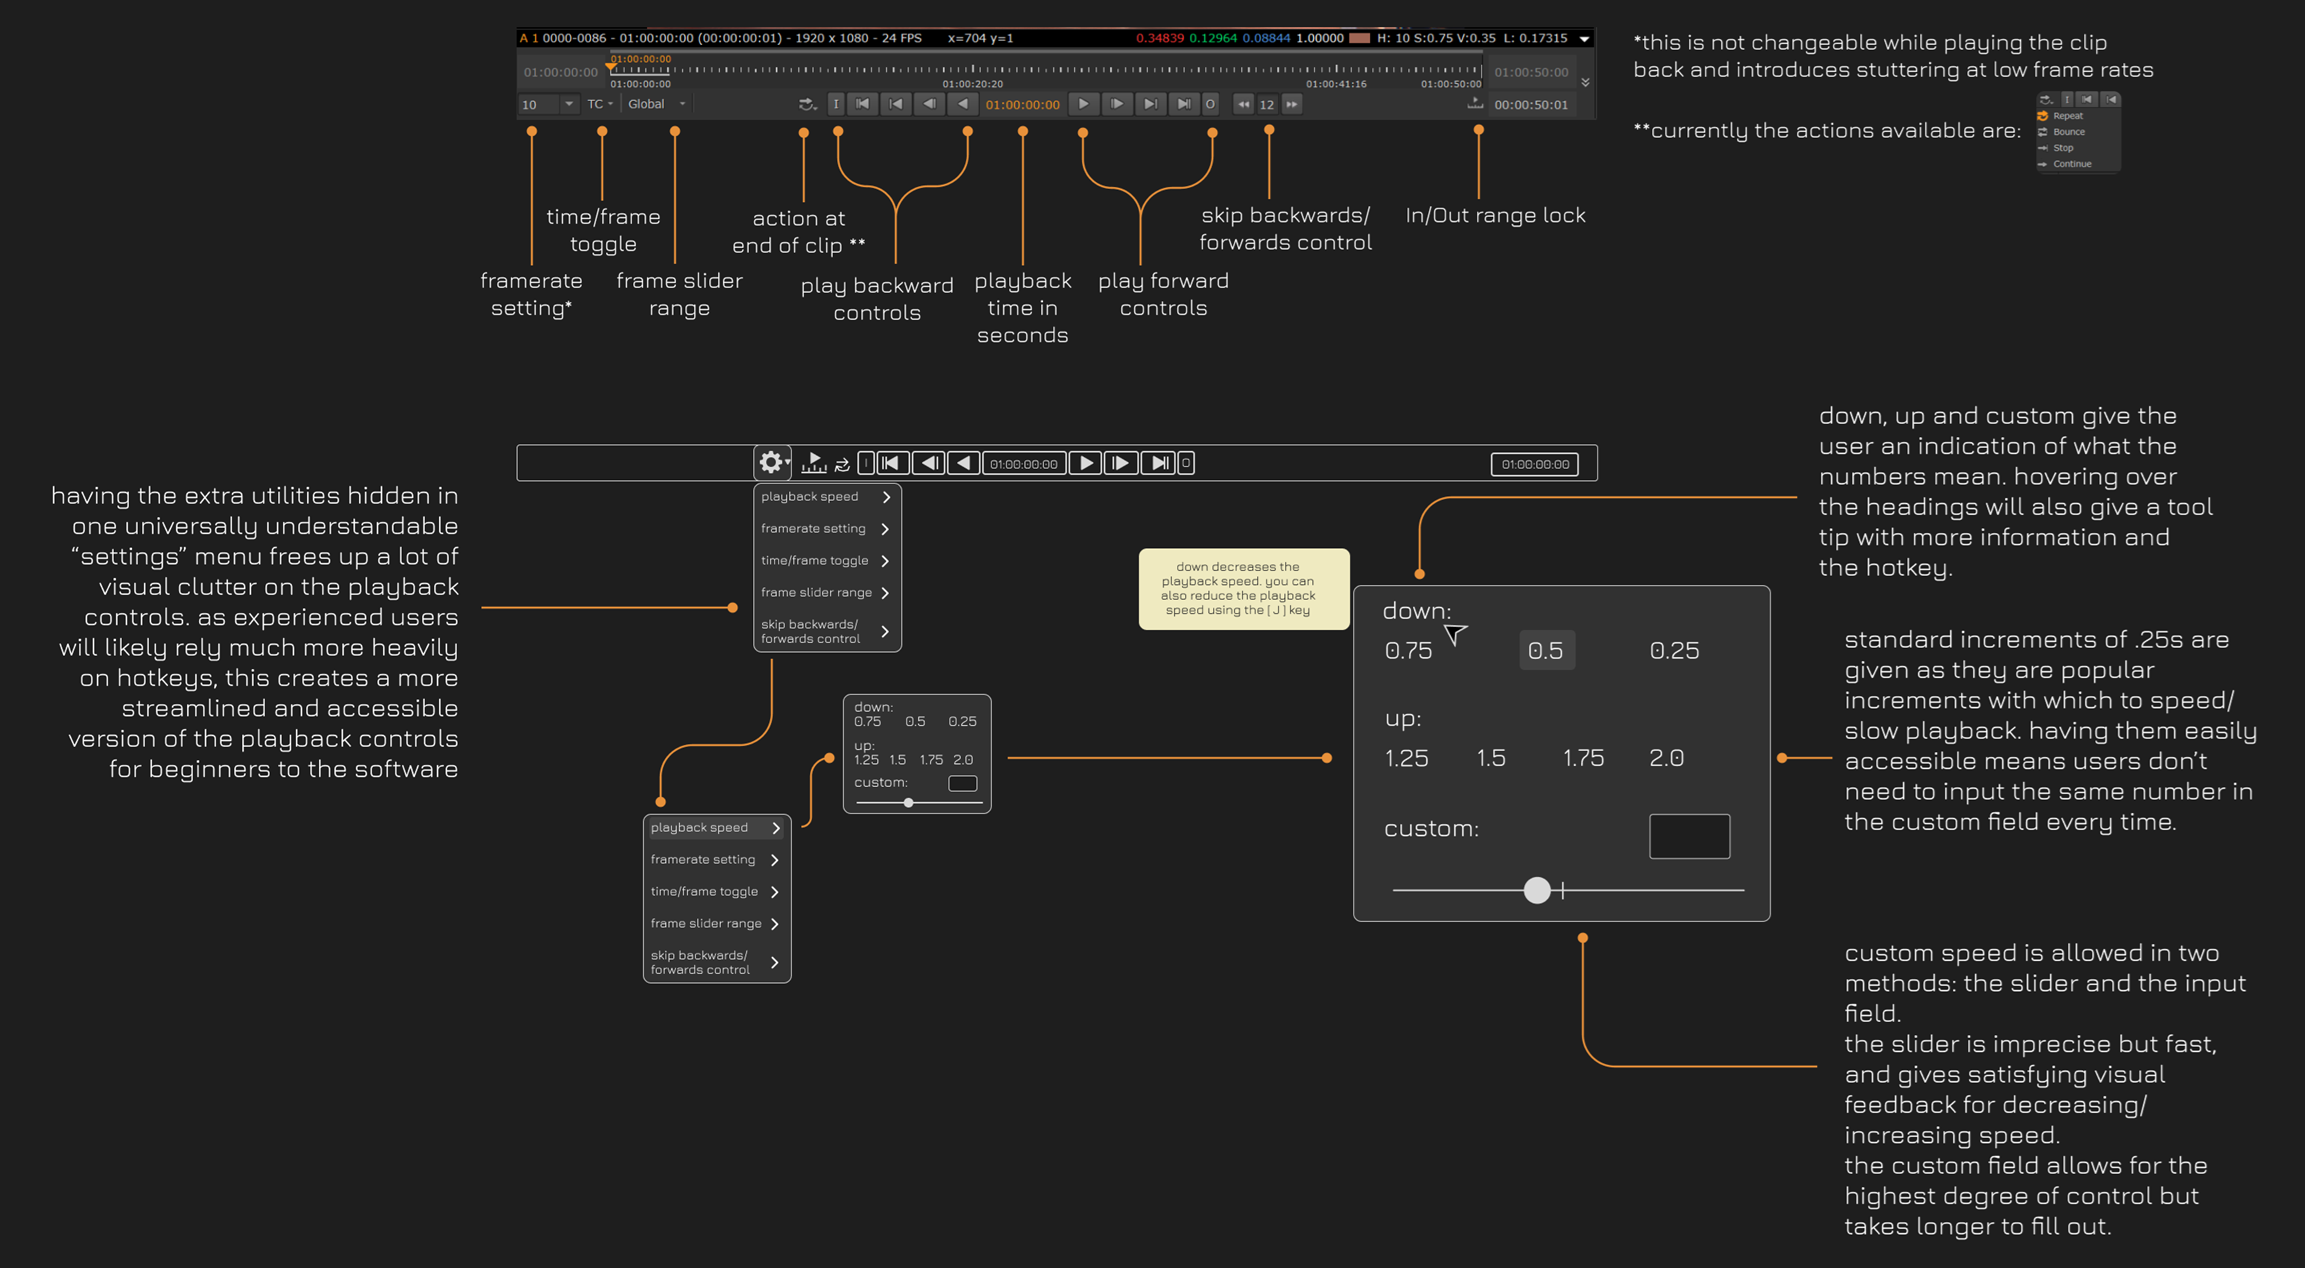Image resolution: width=2305 pixels, height=1268 pixels.
Task: Open the Global frame slider range dropdown
Action: 656,104
